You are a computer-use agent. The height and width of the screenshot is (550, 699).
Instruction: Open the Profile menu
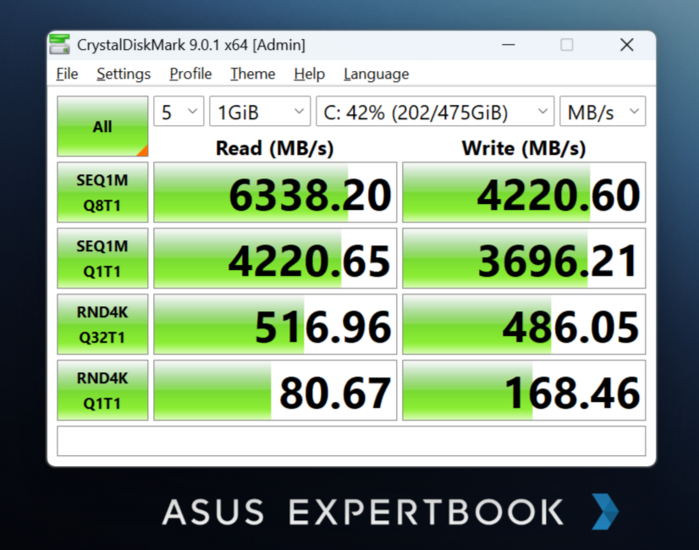[x=190, y=74]
